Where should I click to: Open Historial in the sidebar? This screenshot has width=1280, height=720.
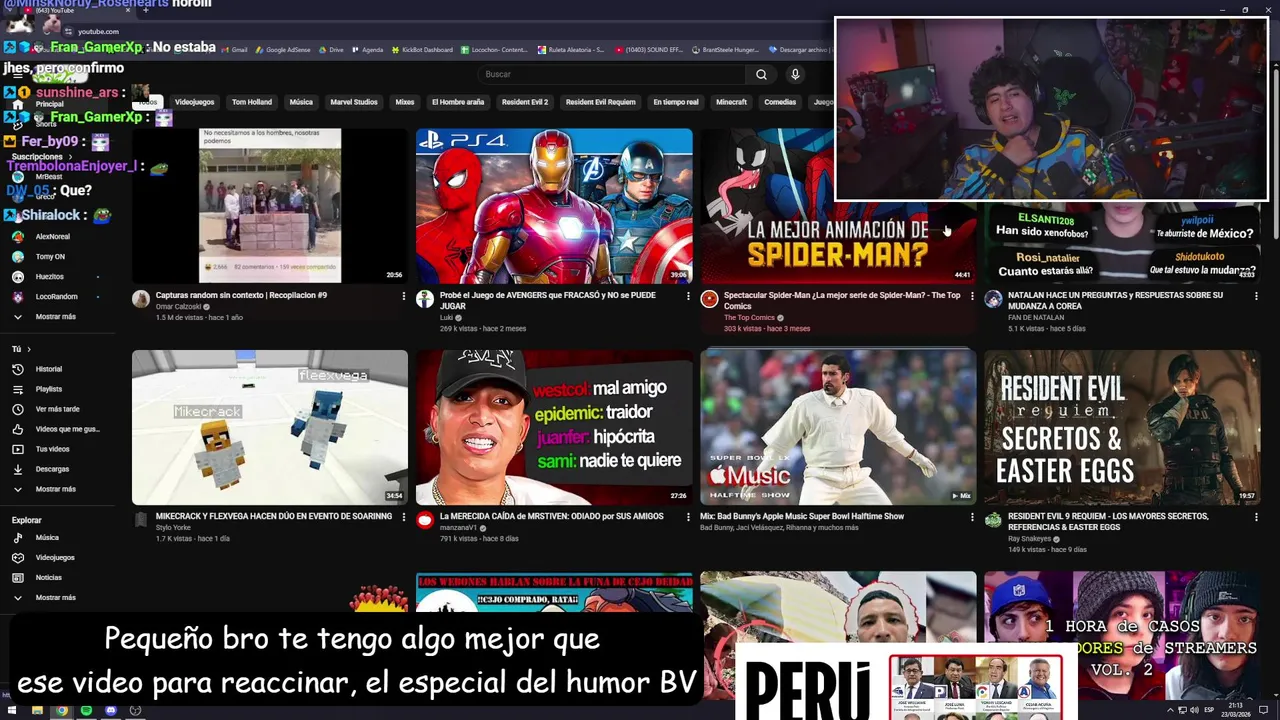pos(49,369)
